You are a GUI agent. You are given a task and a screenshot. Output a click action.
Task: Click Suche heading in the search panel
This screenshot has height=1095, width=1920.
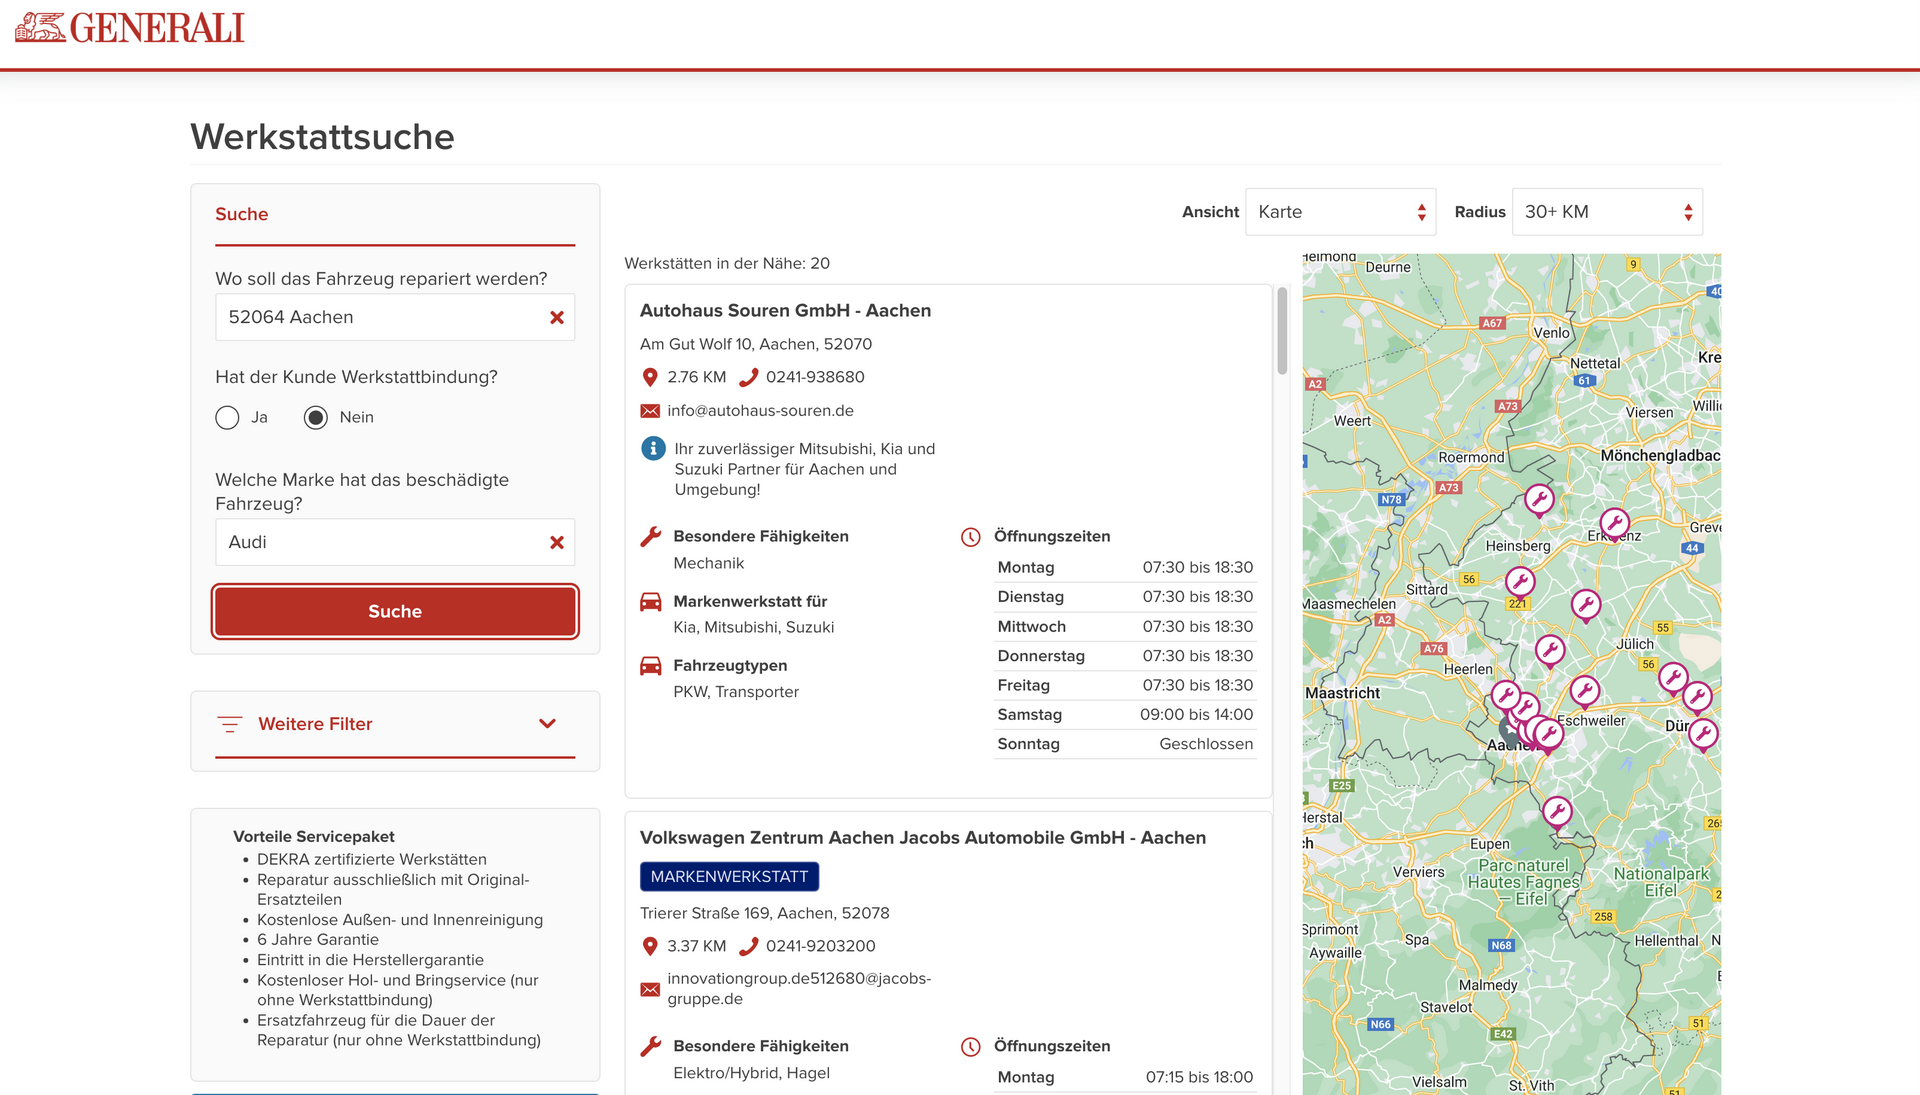coord(241,214)
